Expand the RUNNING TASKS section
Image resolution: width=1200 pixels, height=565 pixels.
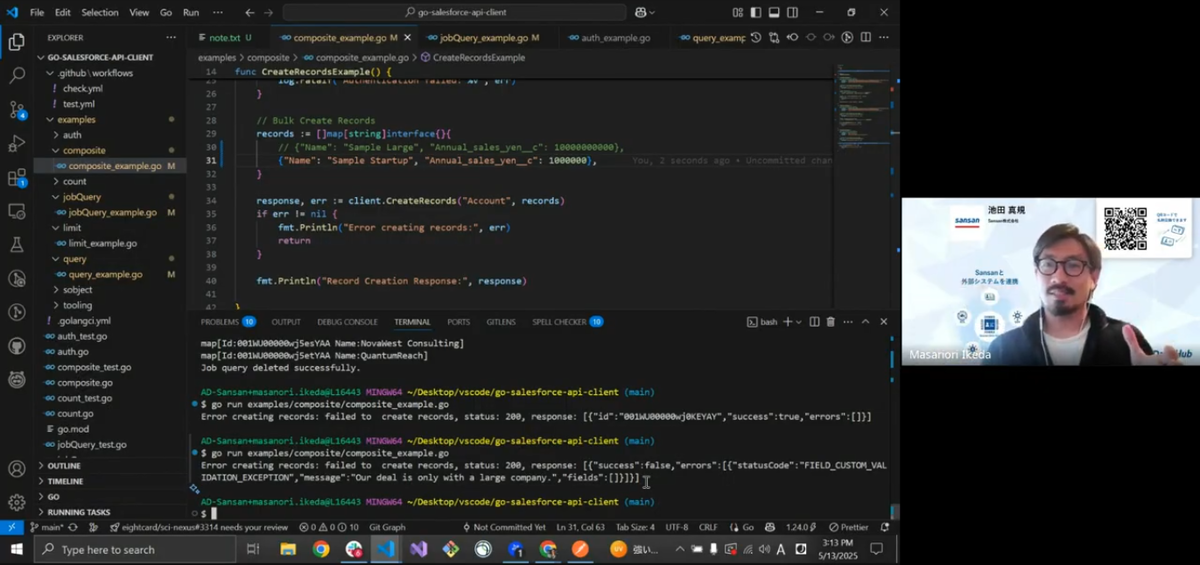79,512
